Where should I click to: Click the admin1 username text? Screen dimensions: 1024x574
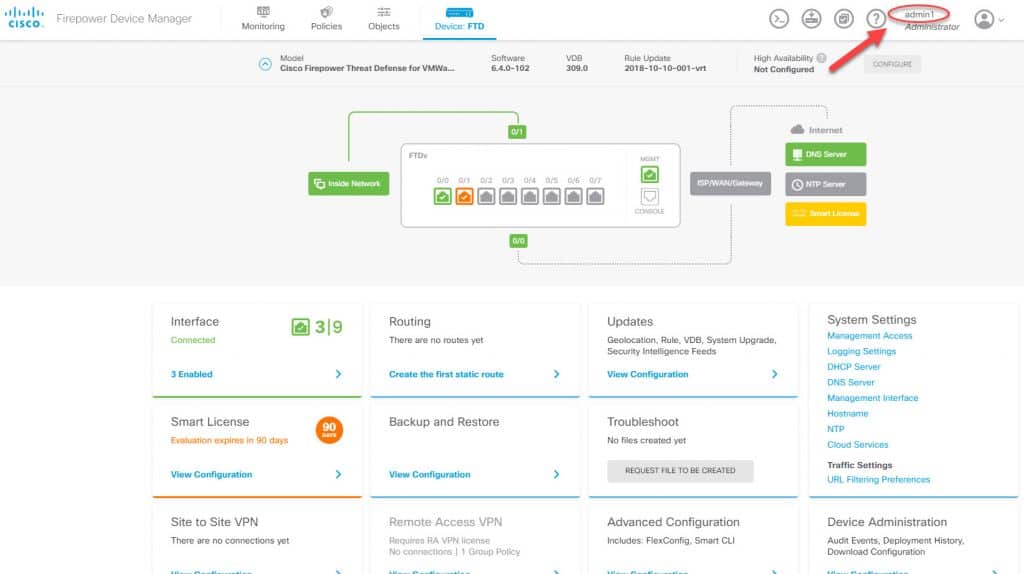pos(919,14)
